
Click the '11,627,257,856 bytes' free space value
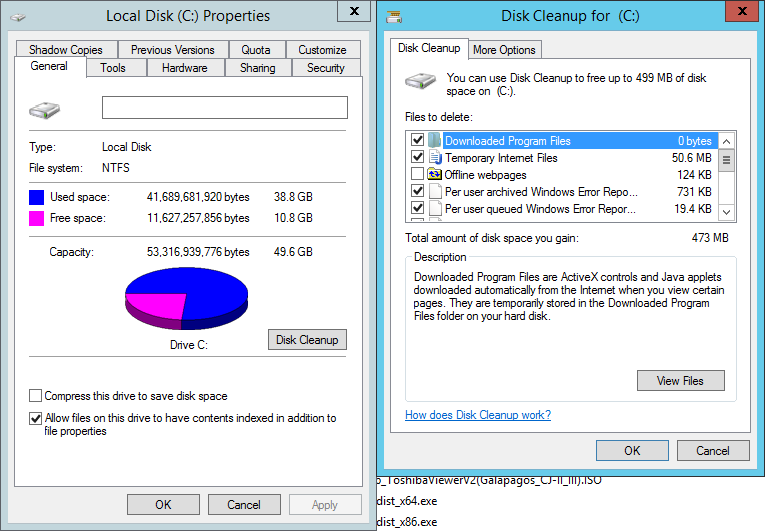(198, 218)
